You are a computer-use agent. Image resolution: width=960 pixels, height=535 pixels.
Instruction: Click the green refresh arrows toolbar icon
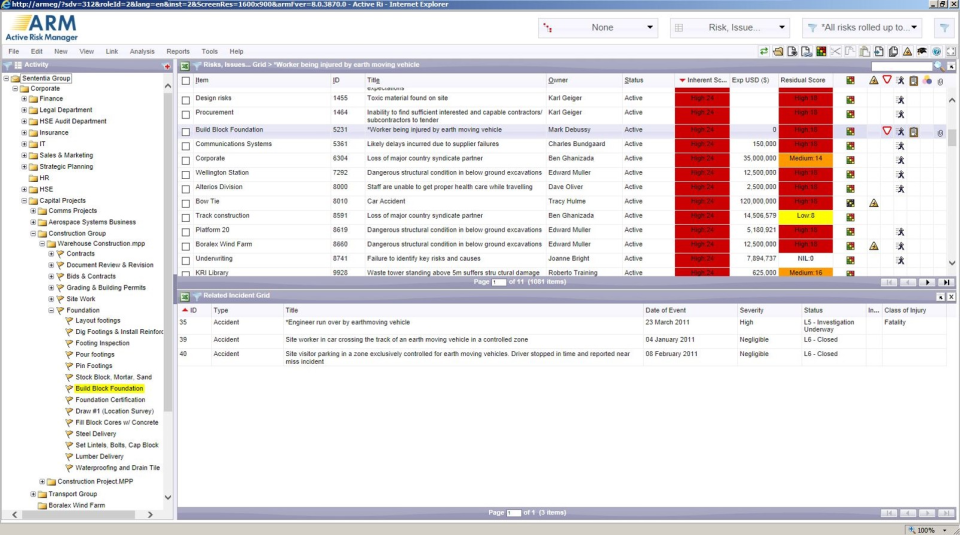click(763, 51)
